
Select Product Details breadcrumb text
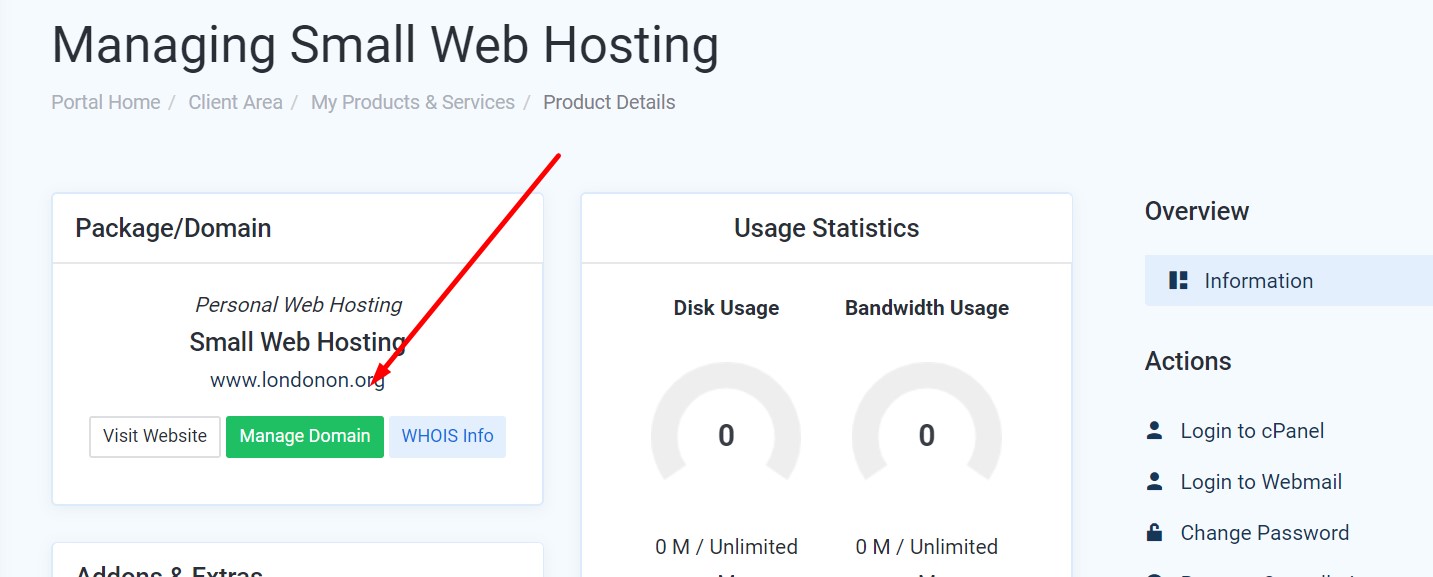[609, 102]
